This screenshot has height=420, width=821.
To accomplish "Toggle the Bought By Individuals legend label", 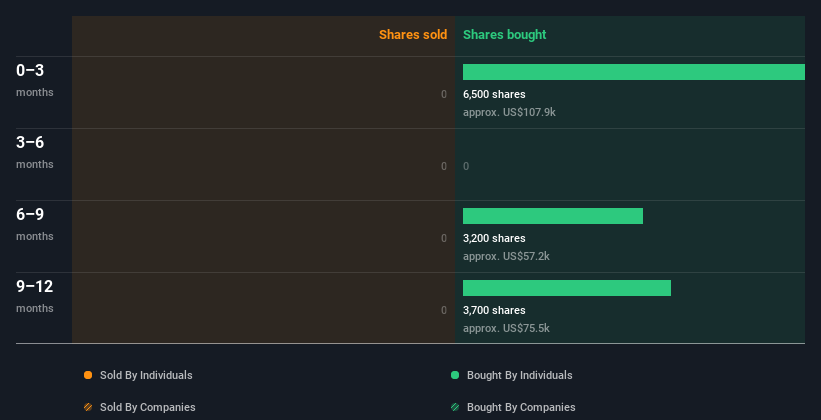I will 519,375.
